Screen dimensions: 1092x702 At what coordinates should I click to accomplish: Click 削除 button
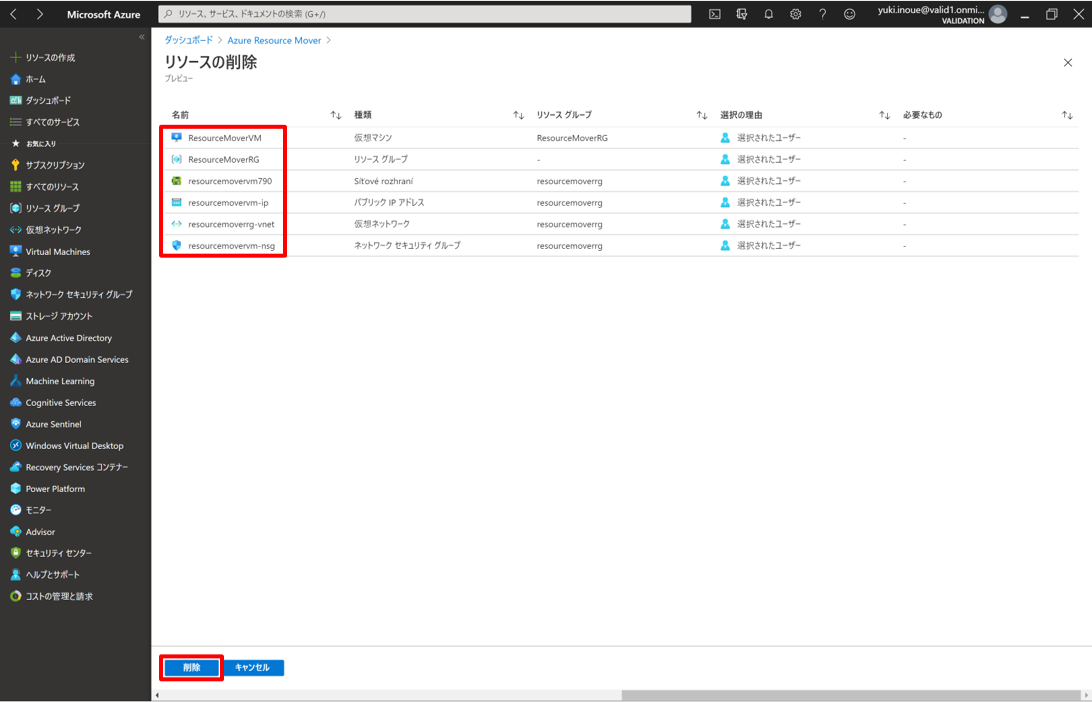tap(192, 667)
